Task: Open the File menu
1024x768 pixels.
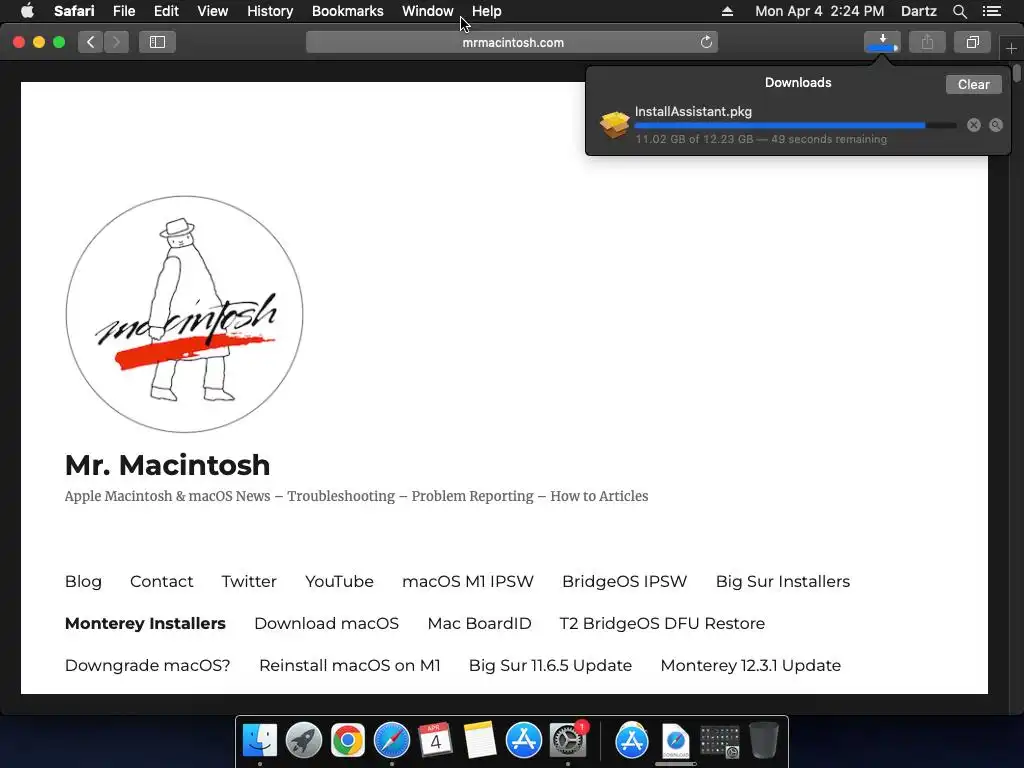Action: click(x=124, y=11)
